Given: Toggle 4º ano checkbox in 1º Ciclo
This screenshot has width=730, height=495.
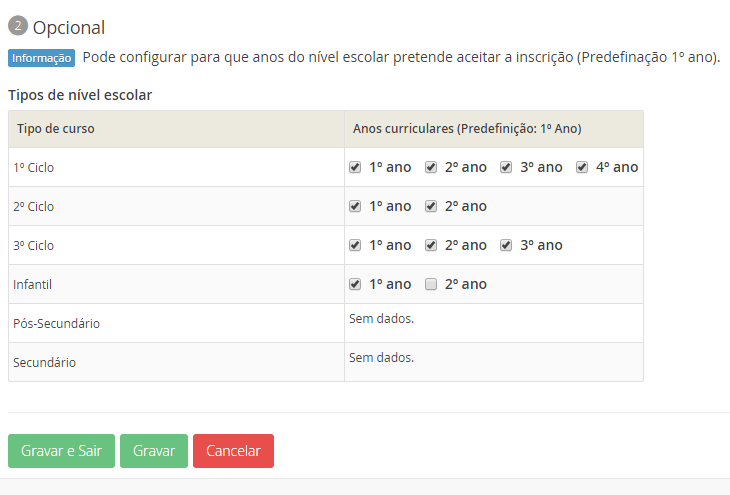Looking at the screenshot, I should point(582,167).
